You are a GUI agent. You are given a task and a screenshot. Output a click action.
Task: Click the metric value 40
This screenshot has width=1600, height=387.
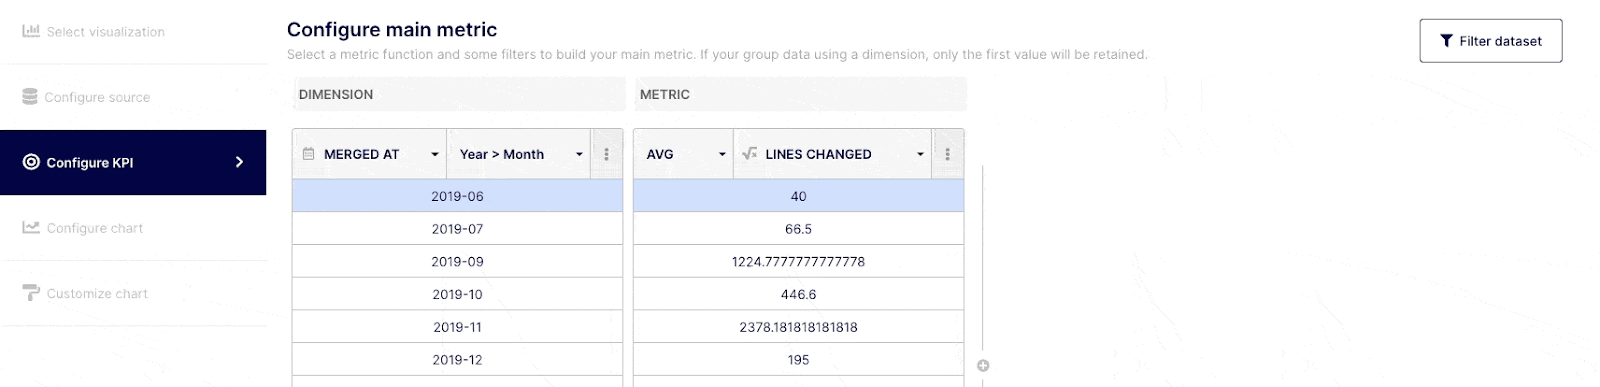[798, 196]
